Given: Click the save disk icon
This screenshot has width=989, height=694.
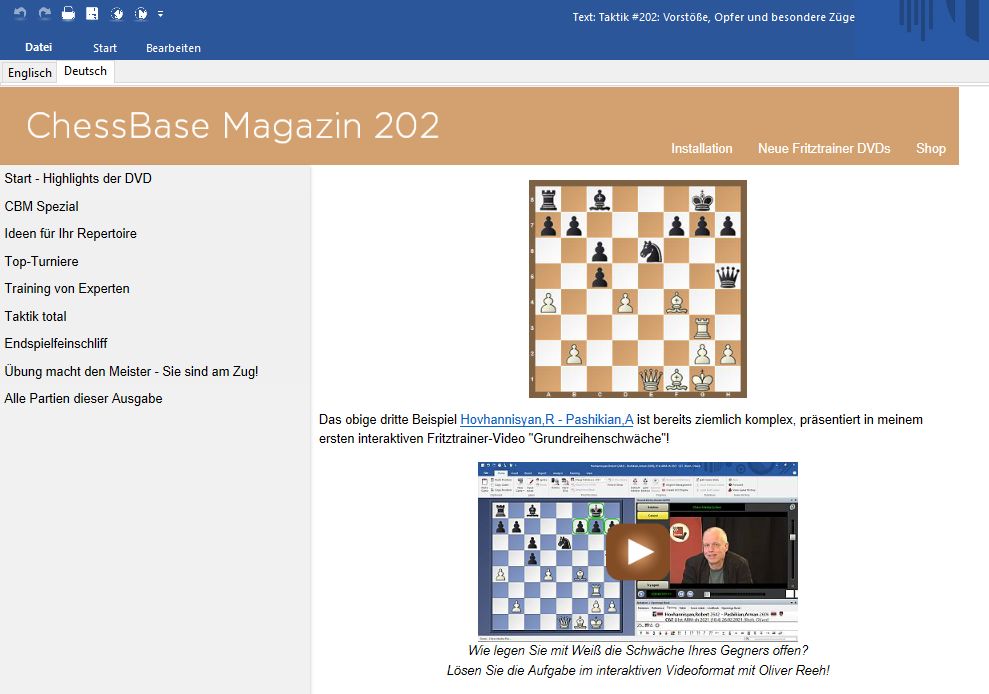Looking at the screenshot, I should (x=92, y=14).
